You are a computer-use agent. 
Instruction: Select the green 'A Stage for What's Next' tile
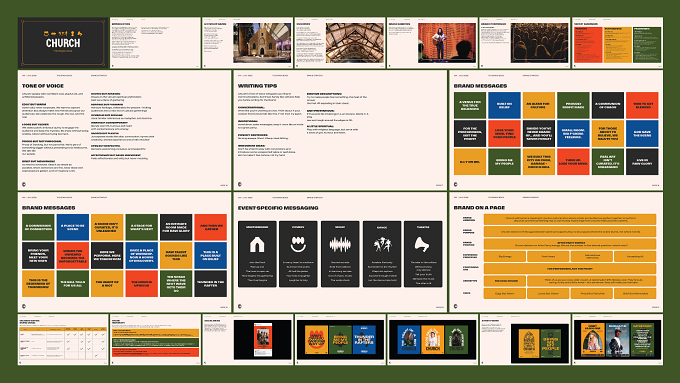coord(141,227)
